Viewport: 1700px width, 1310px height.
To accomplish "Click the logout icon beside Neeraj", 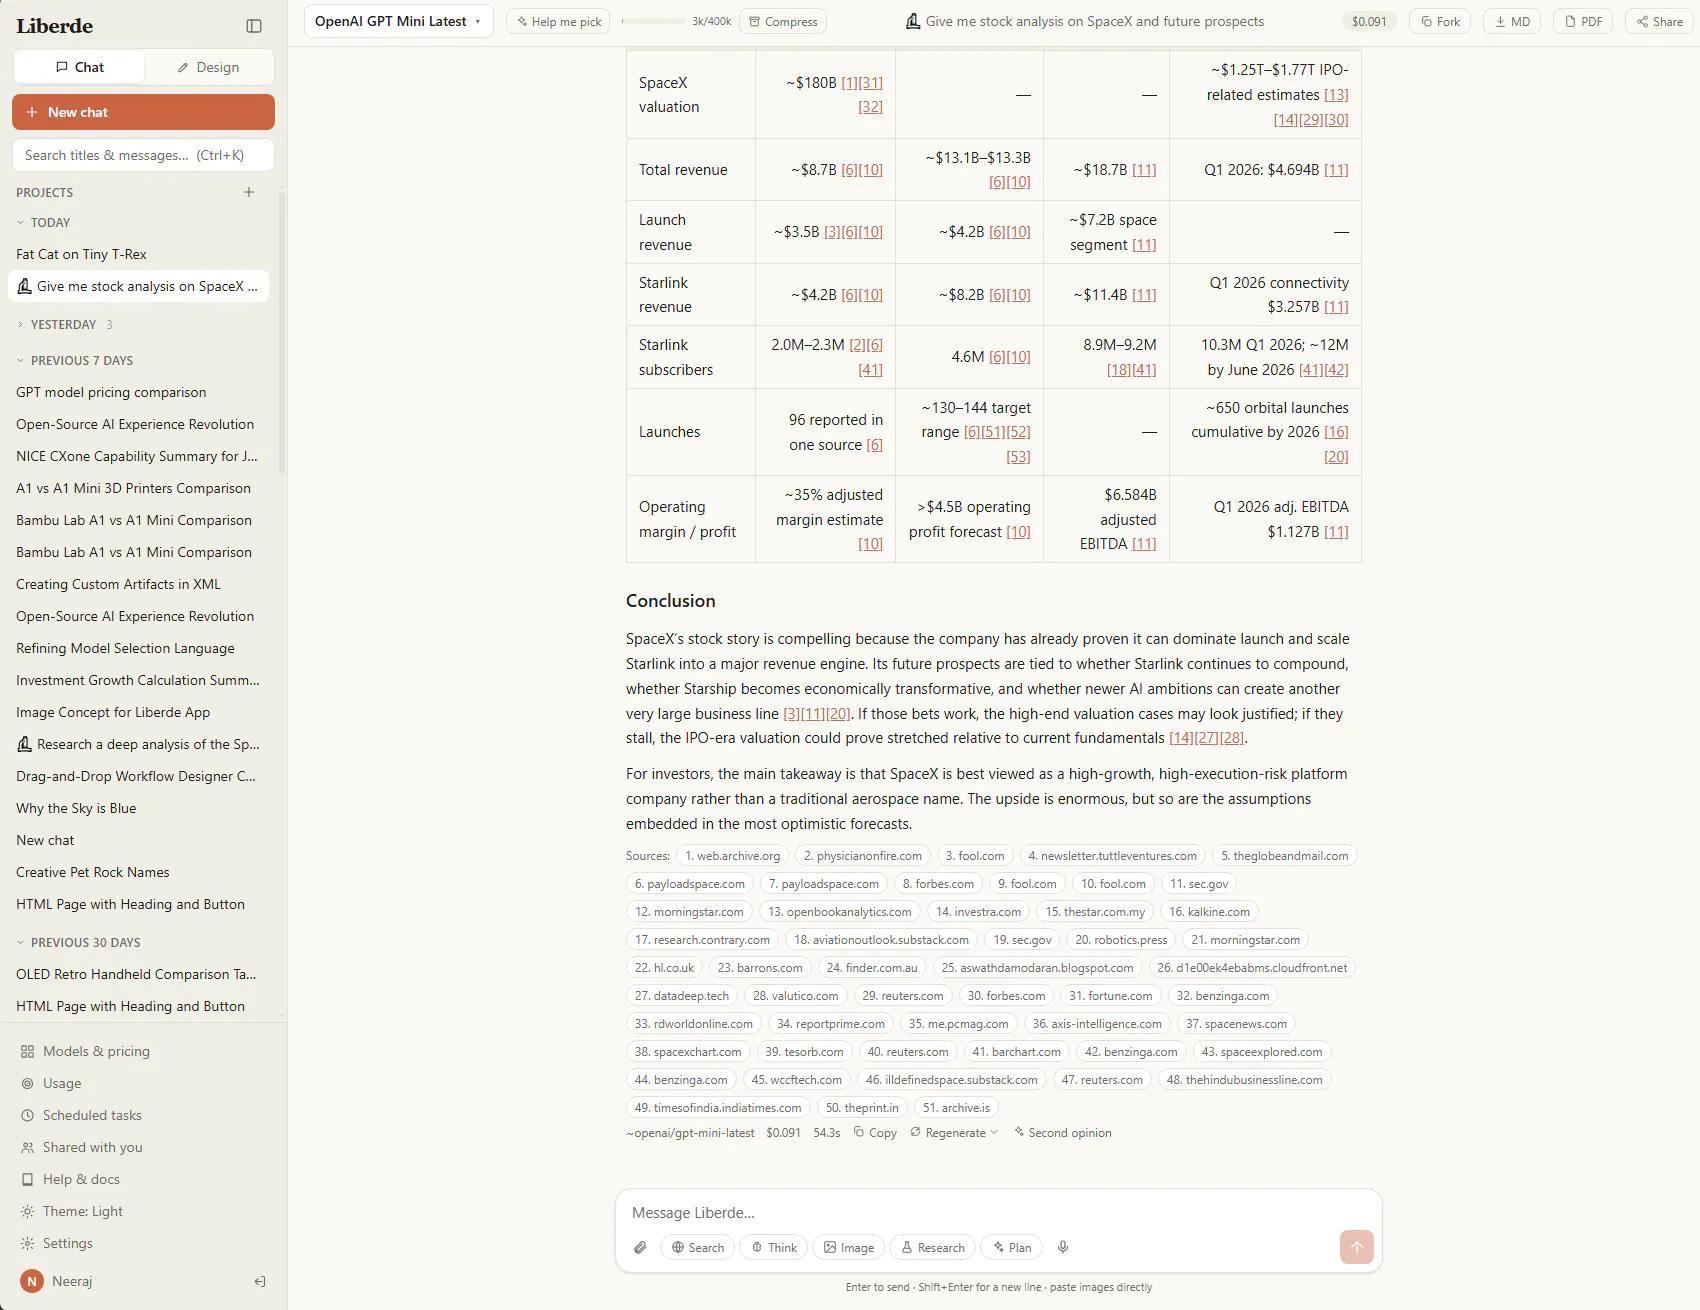I will pyautogui.click(x=260, y=1281).
